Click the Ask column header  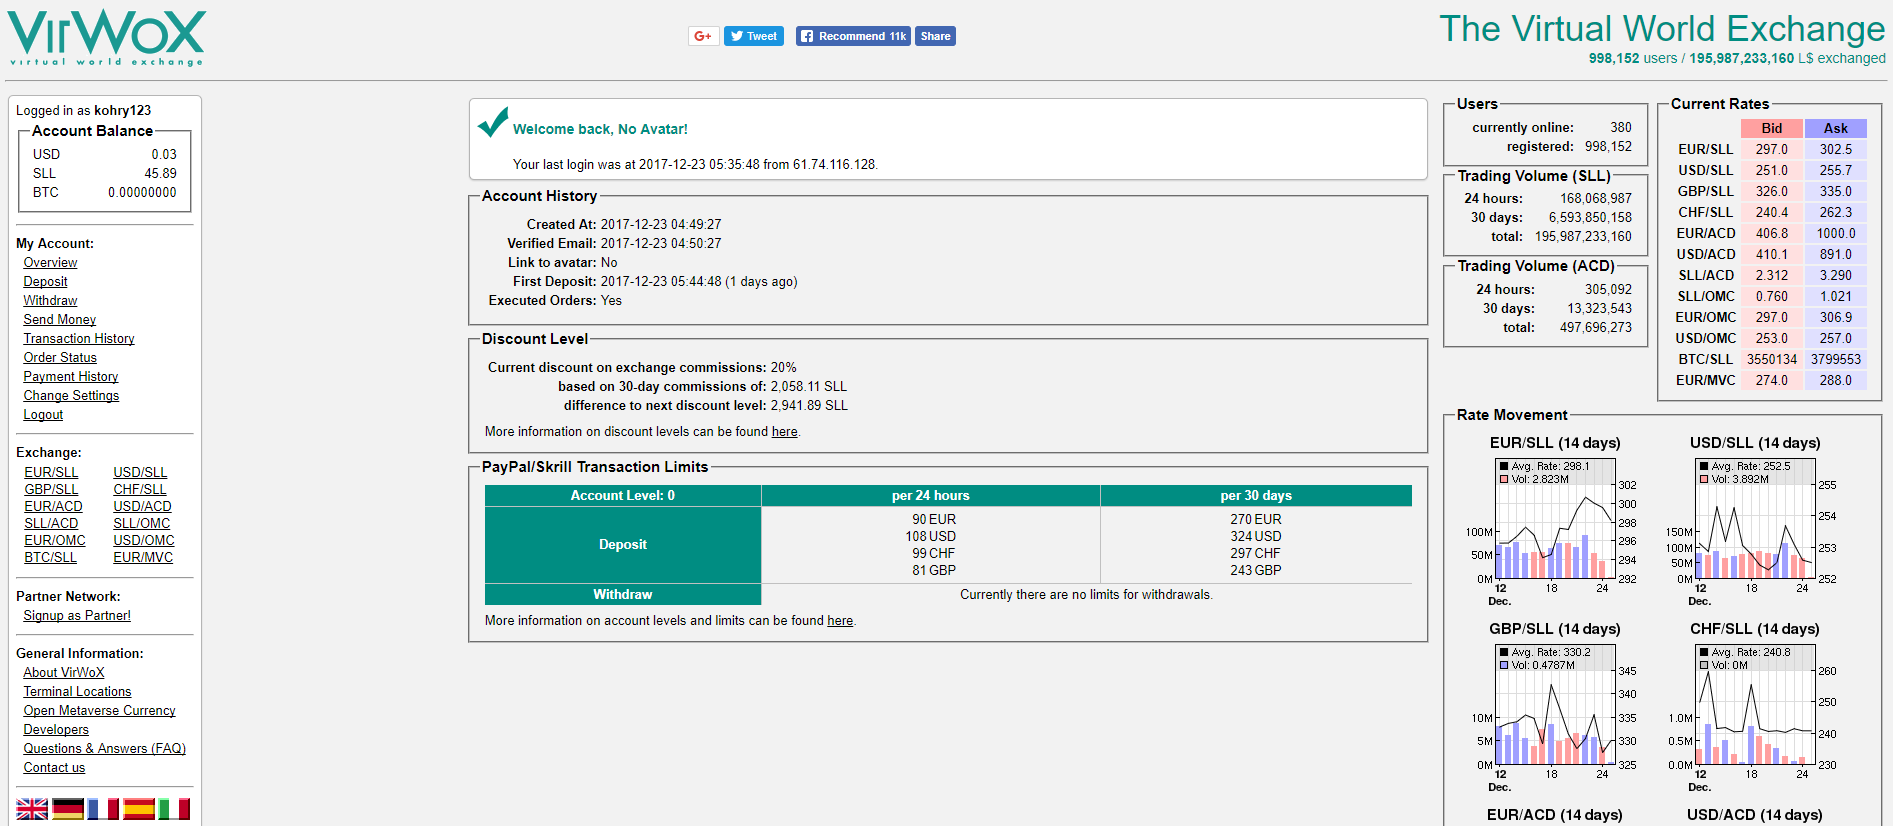(1836, 129)
